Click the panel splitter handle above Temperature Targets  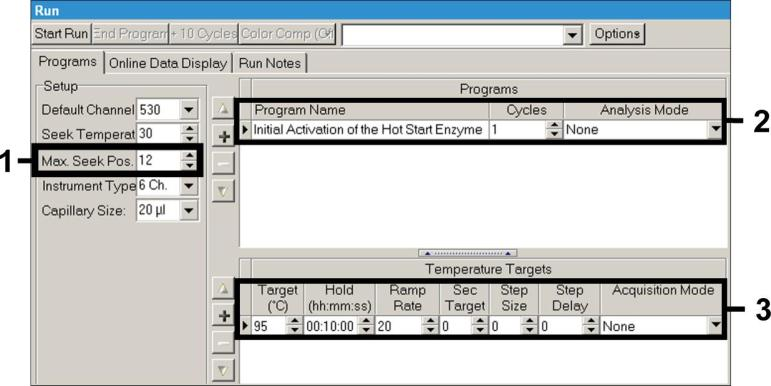coord(467,253)
